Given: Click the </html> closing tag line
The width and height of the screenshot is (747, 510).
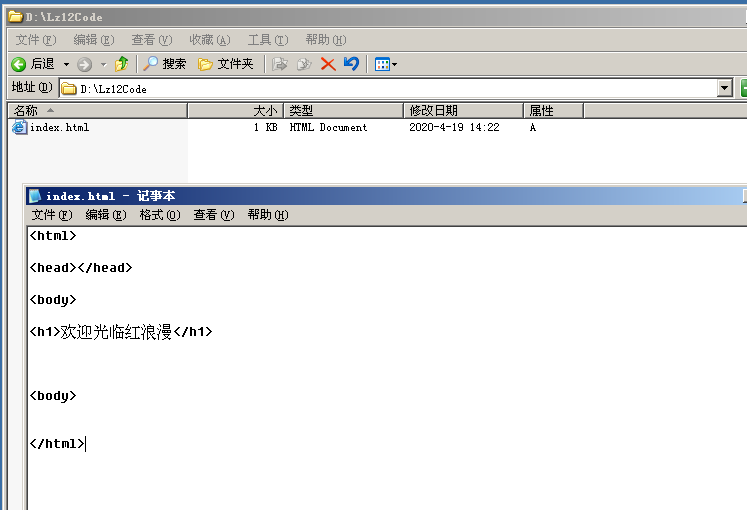Looking at the screenshot, I should tap(57, 443).
